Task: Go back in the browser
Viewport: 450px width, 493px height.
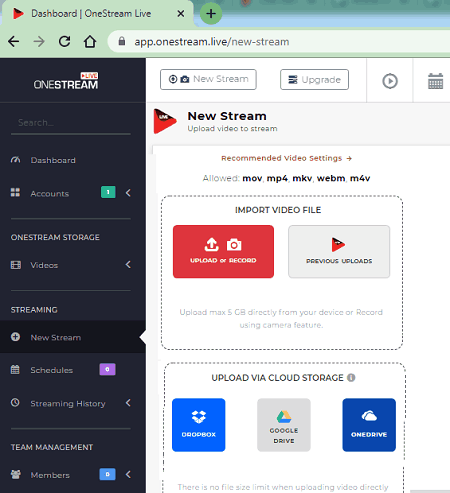Action: pos(14,42)
